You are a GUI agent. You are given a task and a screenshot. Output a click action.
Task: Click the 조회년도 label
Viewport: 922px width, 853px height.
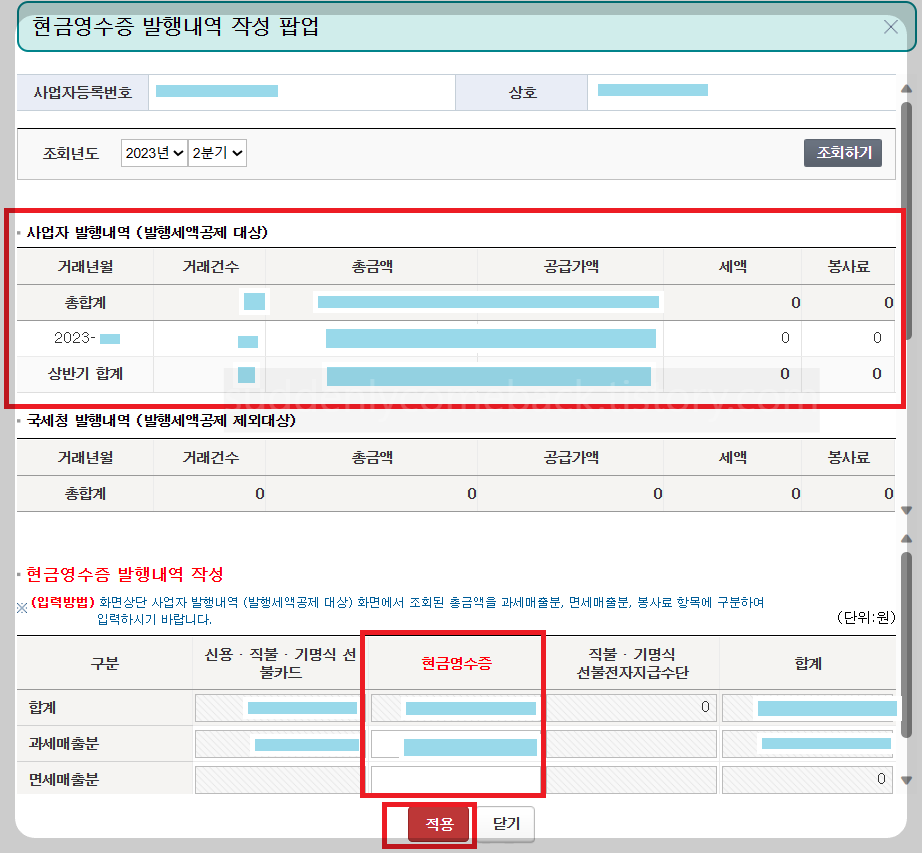point(71,153)
